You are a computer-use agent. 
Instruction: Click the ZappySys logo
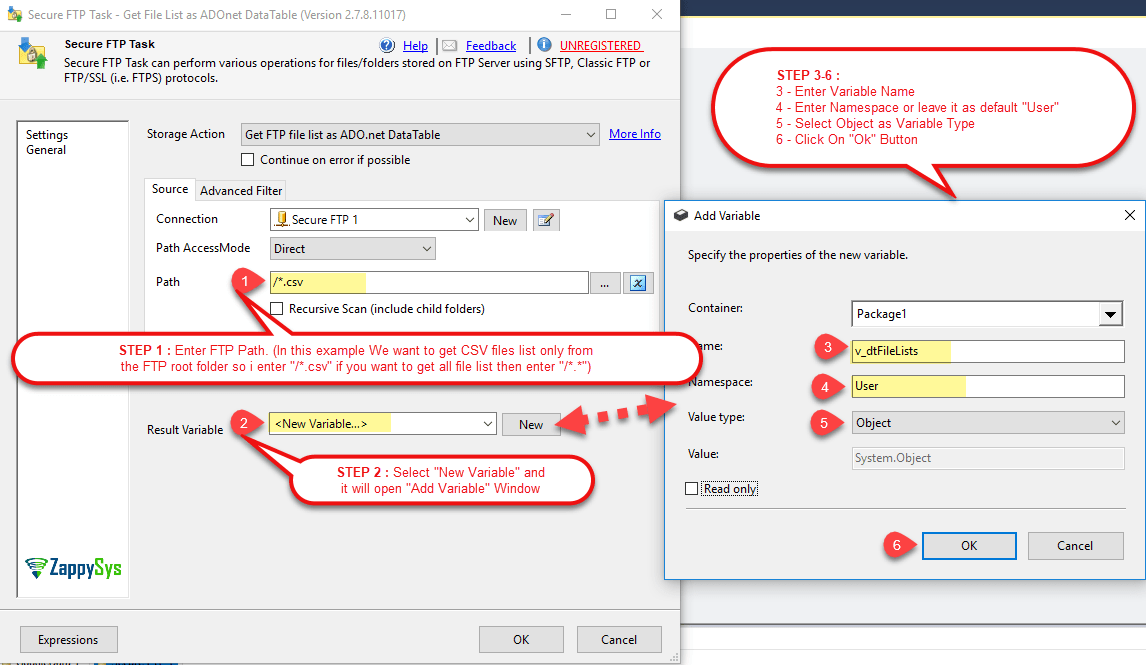click(x=73, y=568)
